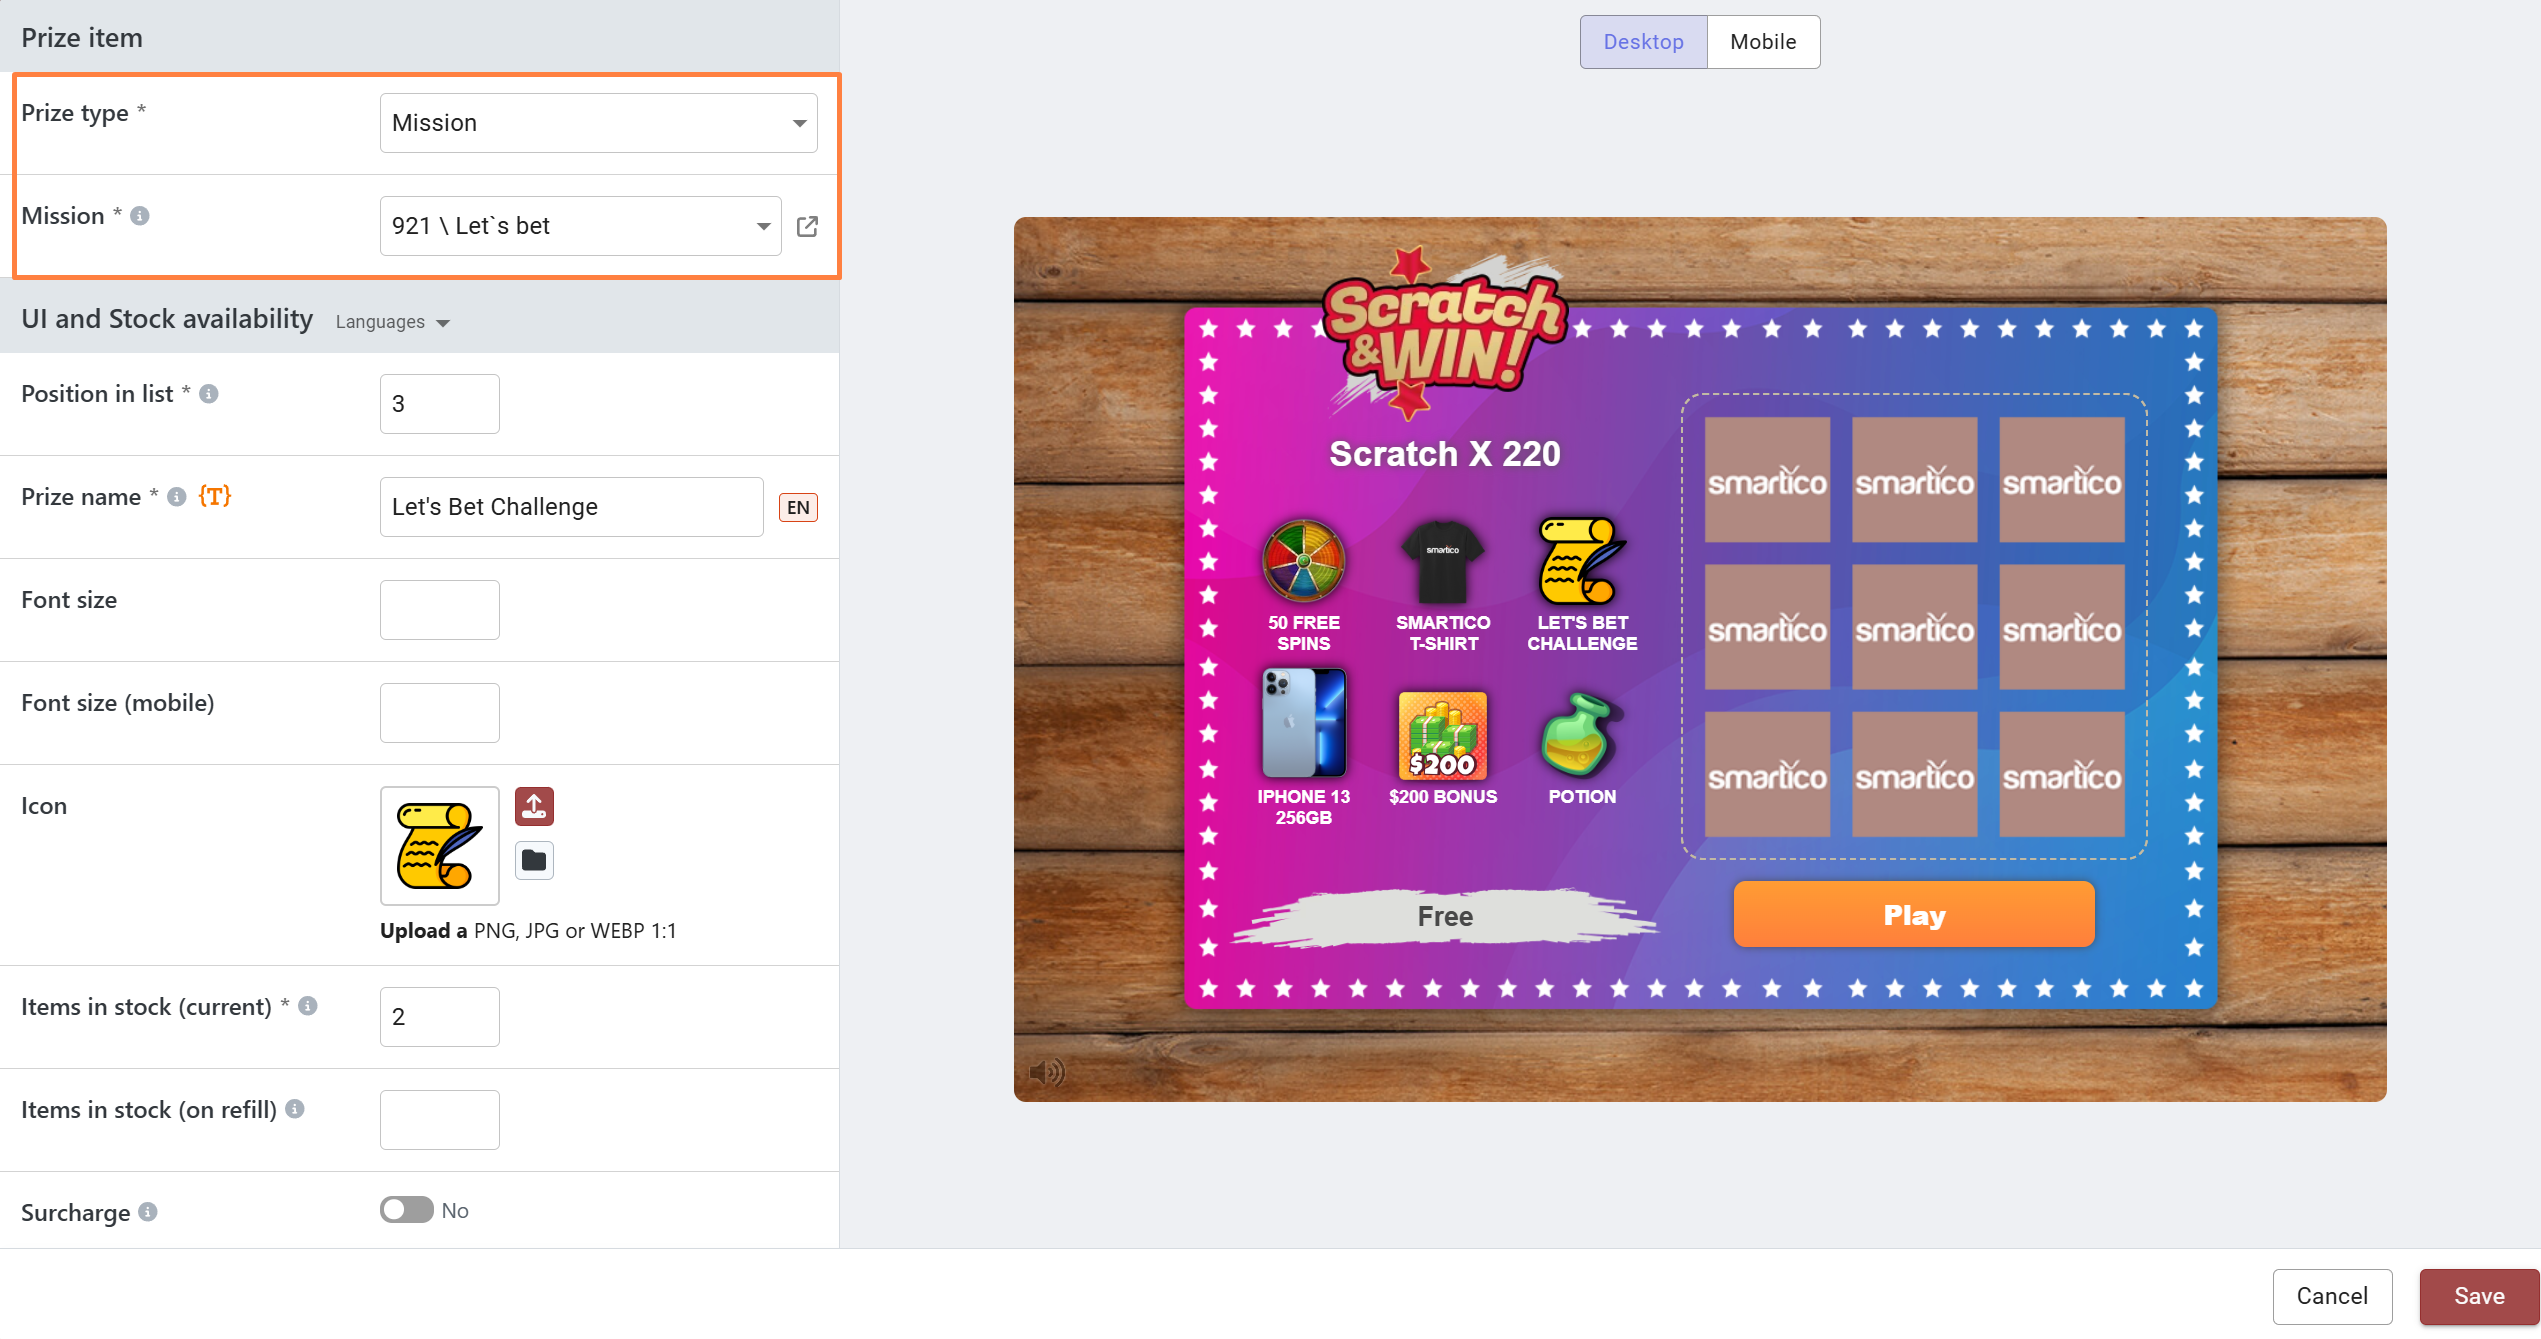Click the Cancel button

point(2332,1296)
